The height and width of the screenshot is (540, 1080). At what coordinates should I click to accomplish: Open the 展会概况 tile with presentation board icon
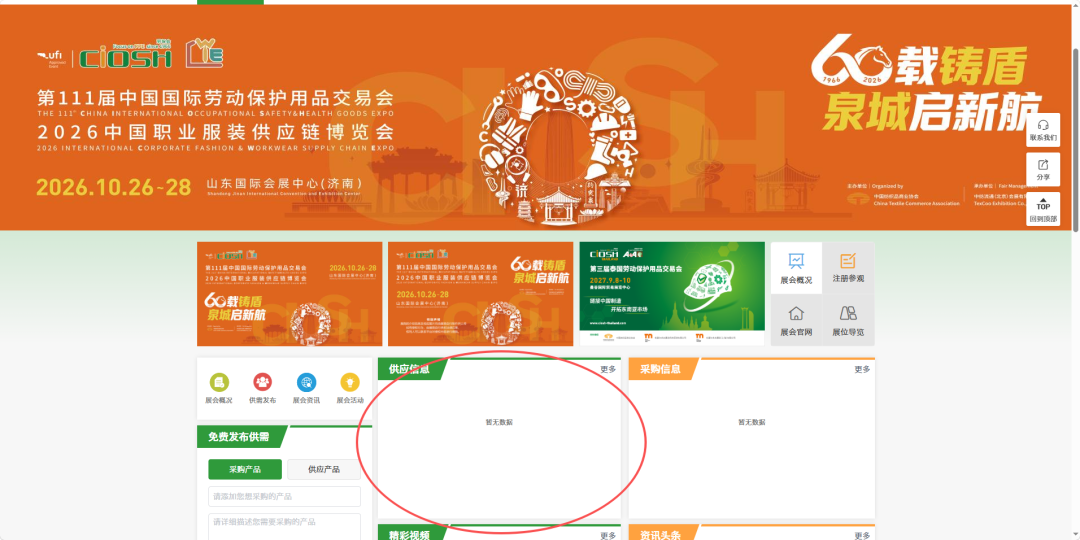click(796, 268)
